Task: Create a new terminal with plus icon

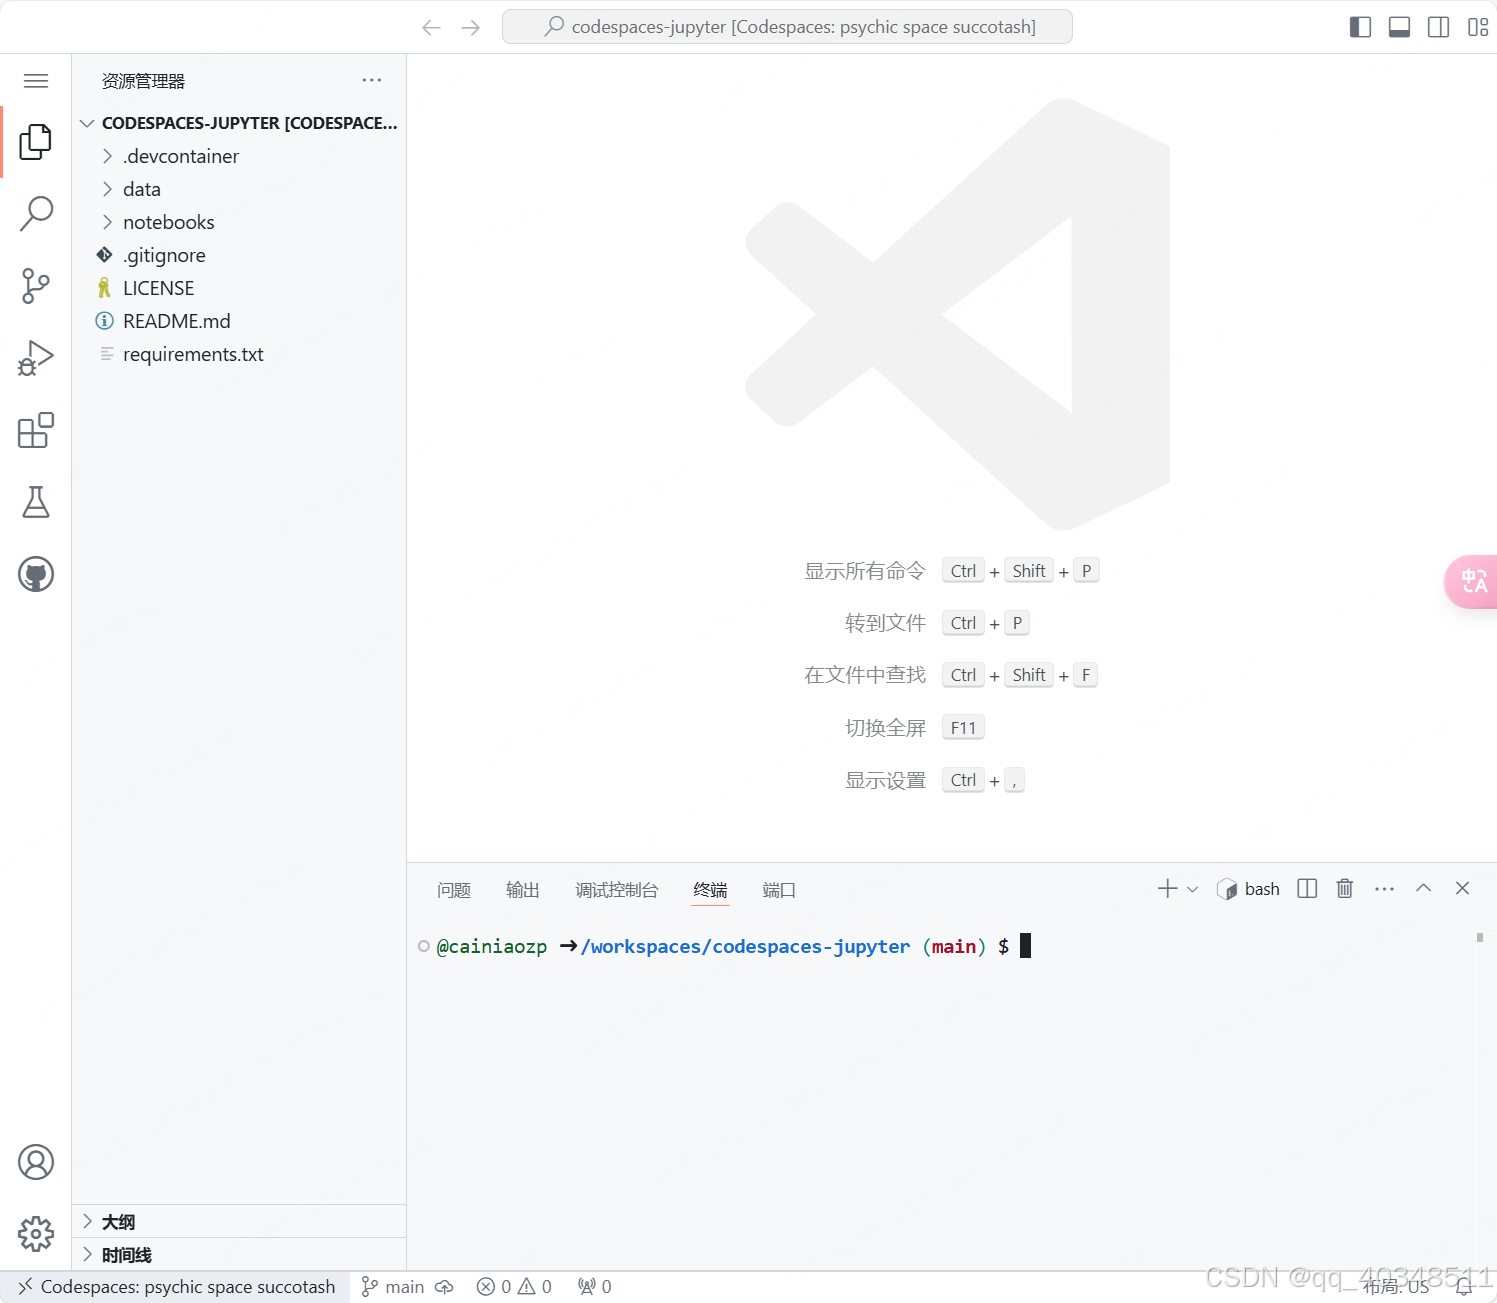Action: (1167, 889)
